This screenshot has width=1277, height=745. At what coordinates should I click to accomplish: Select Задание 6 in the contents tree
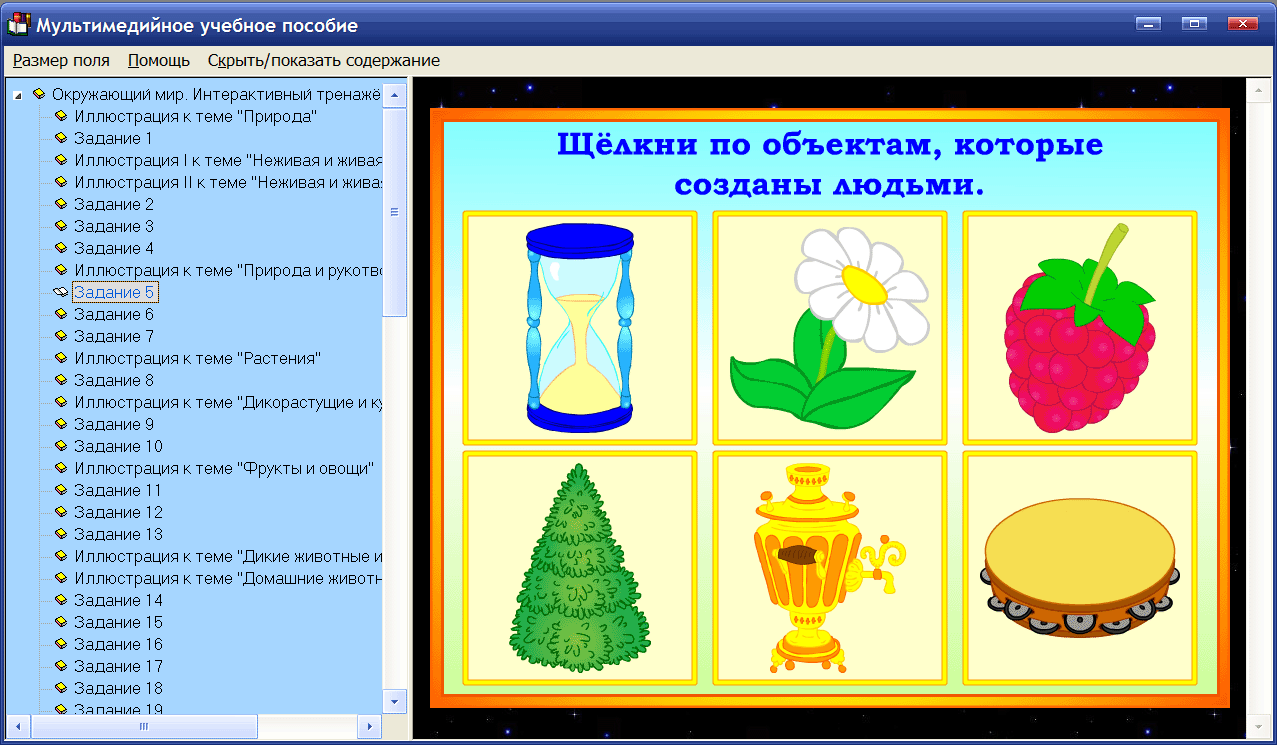[x=113, y=314]
